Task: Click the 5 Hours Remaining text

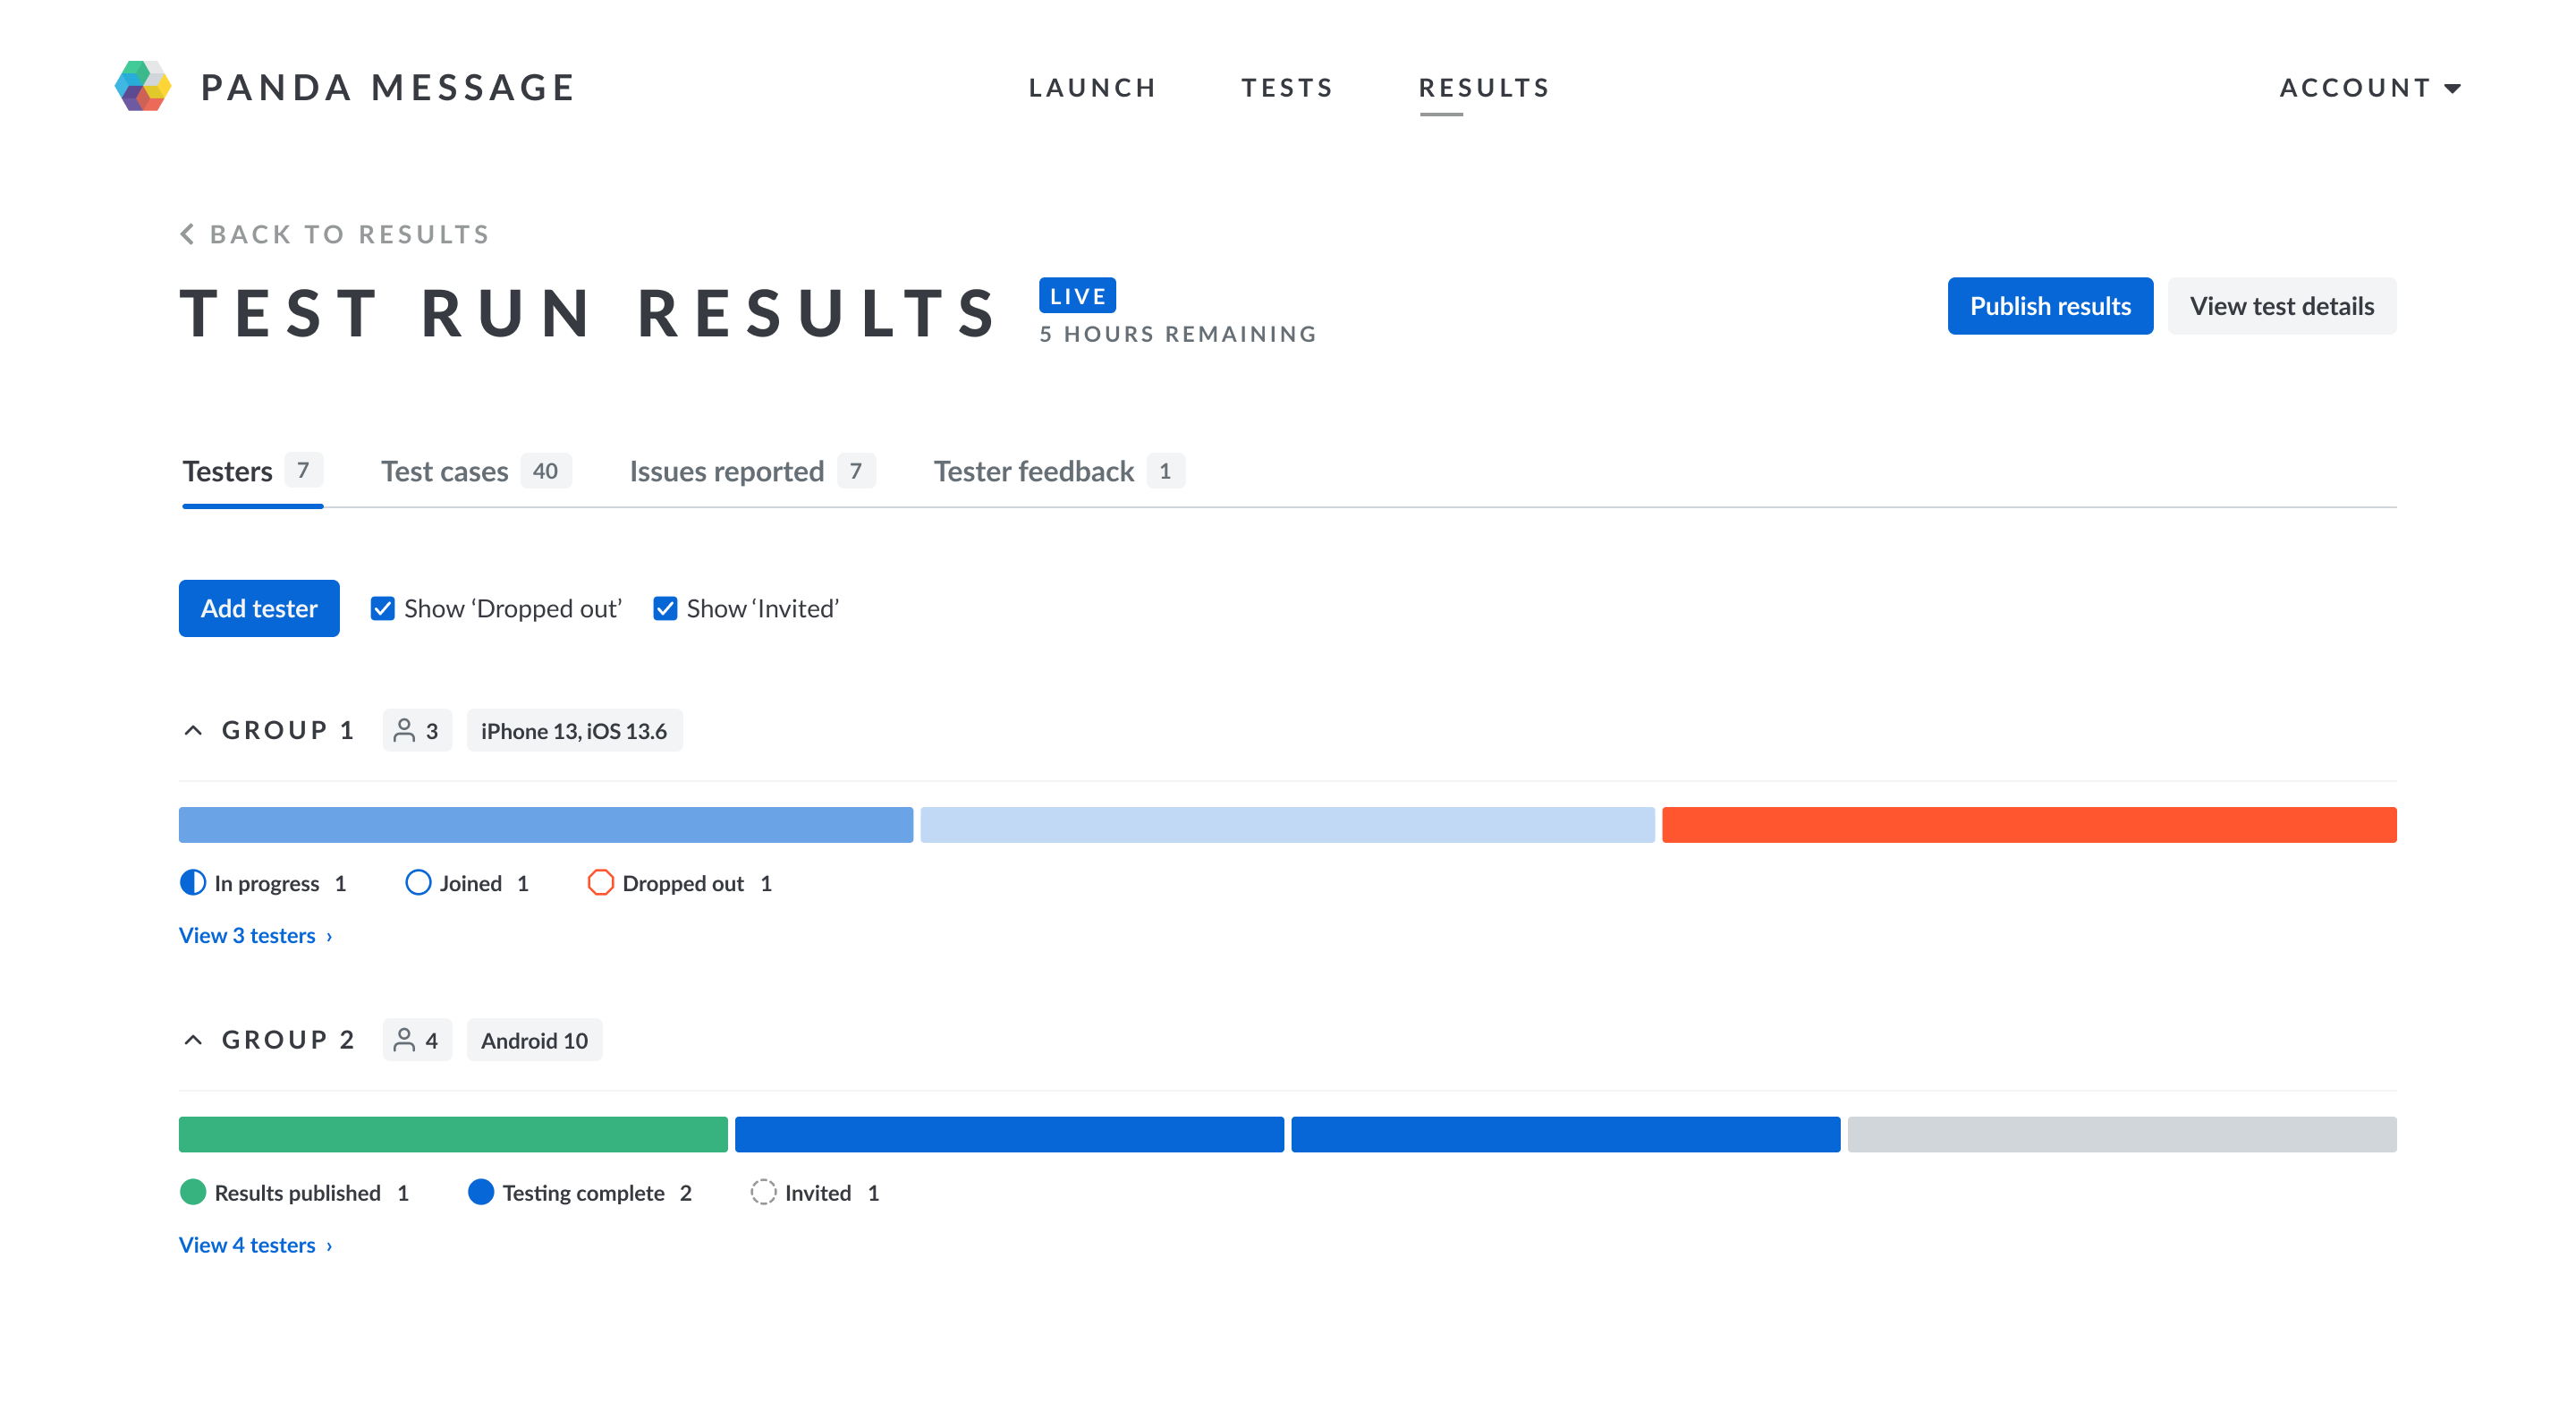Action: (x=1178, y=334)
